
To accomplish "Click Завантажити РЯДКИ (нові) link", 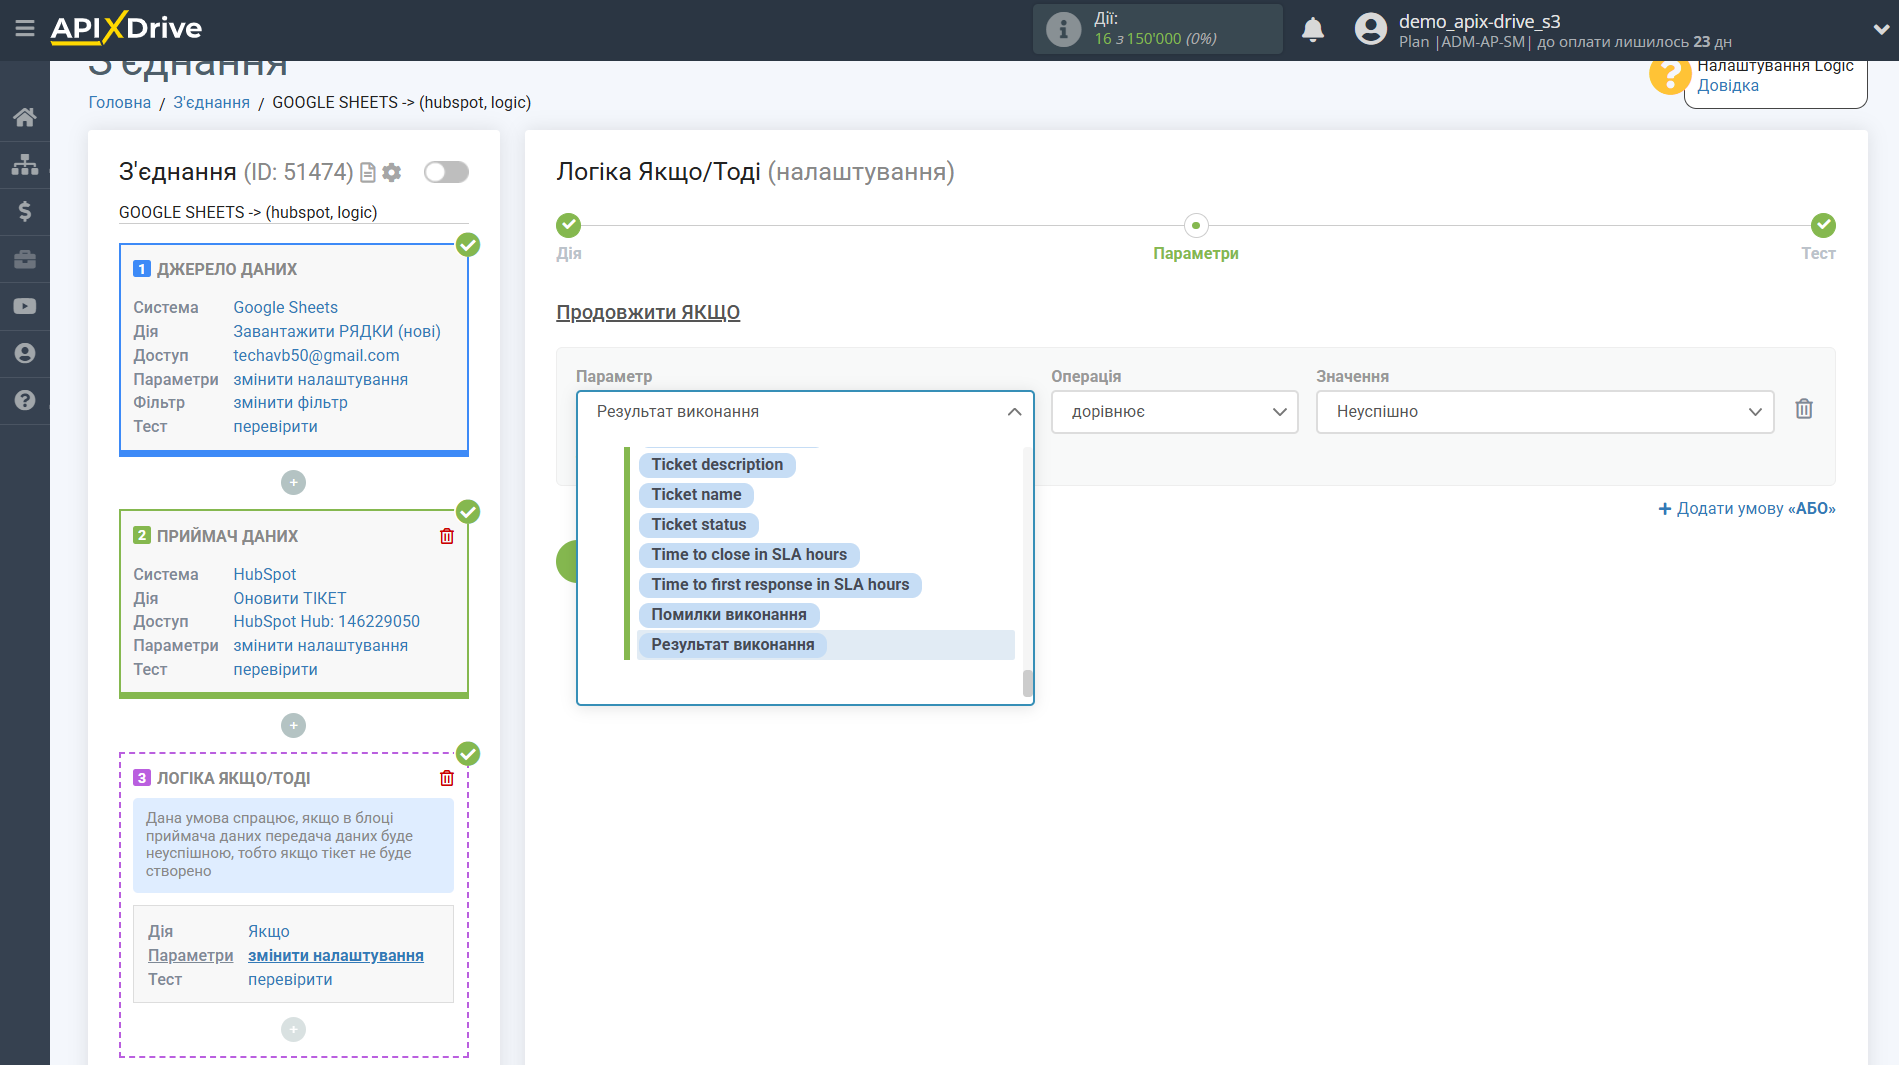I will point(337,332).
